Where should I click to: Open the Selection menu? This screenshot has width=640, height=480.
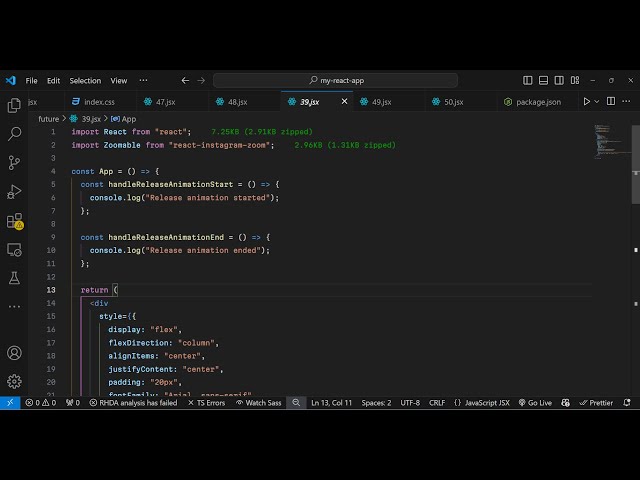(85, 80)
